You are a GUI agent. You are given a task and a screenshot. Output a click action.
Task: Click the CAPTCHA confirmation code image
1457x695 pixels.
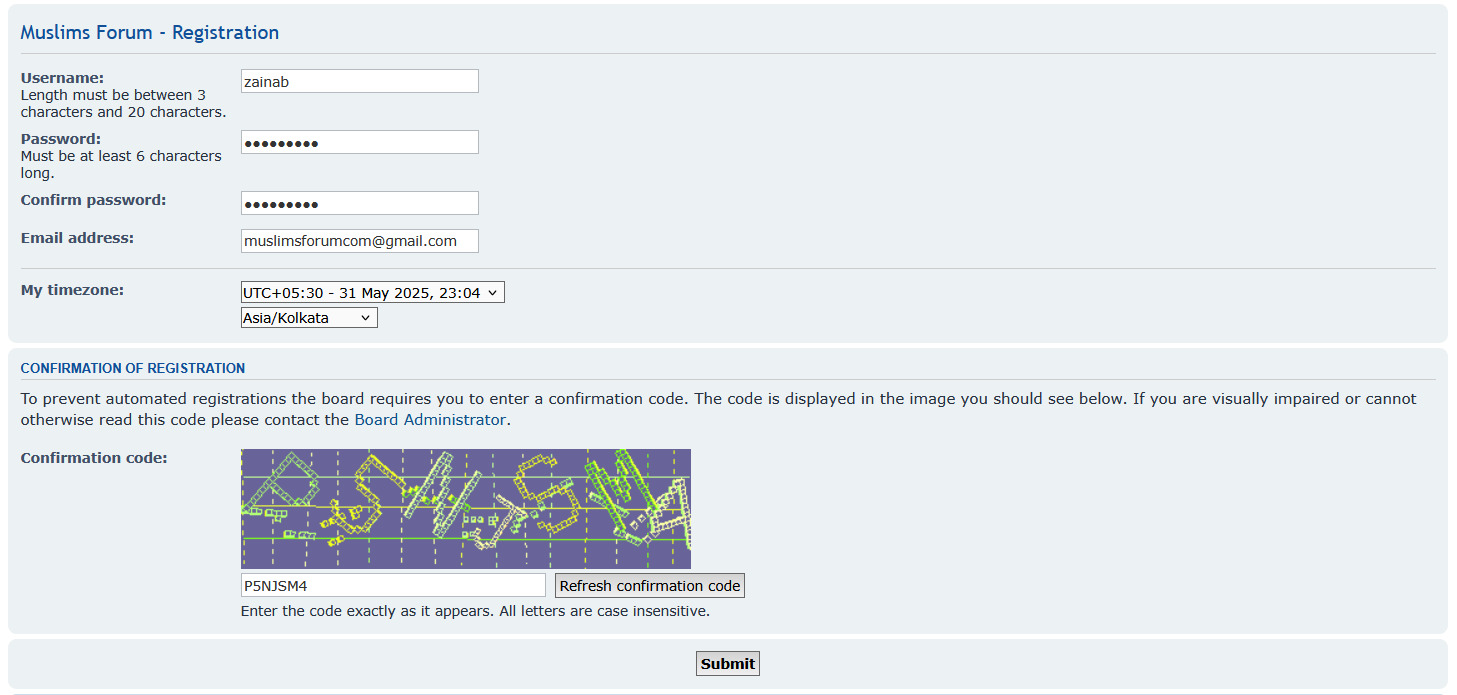465,509
